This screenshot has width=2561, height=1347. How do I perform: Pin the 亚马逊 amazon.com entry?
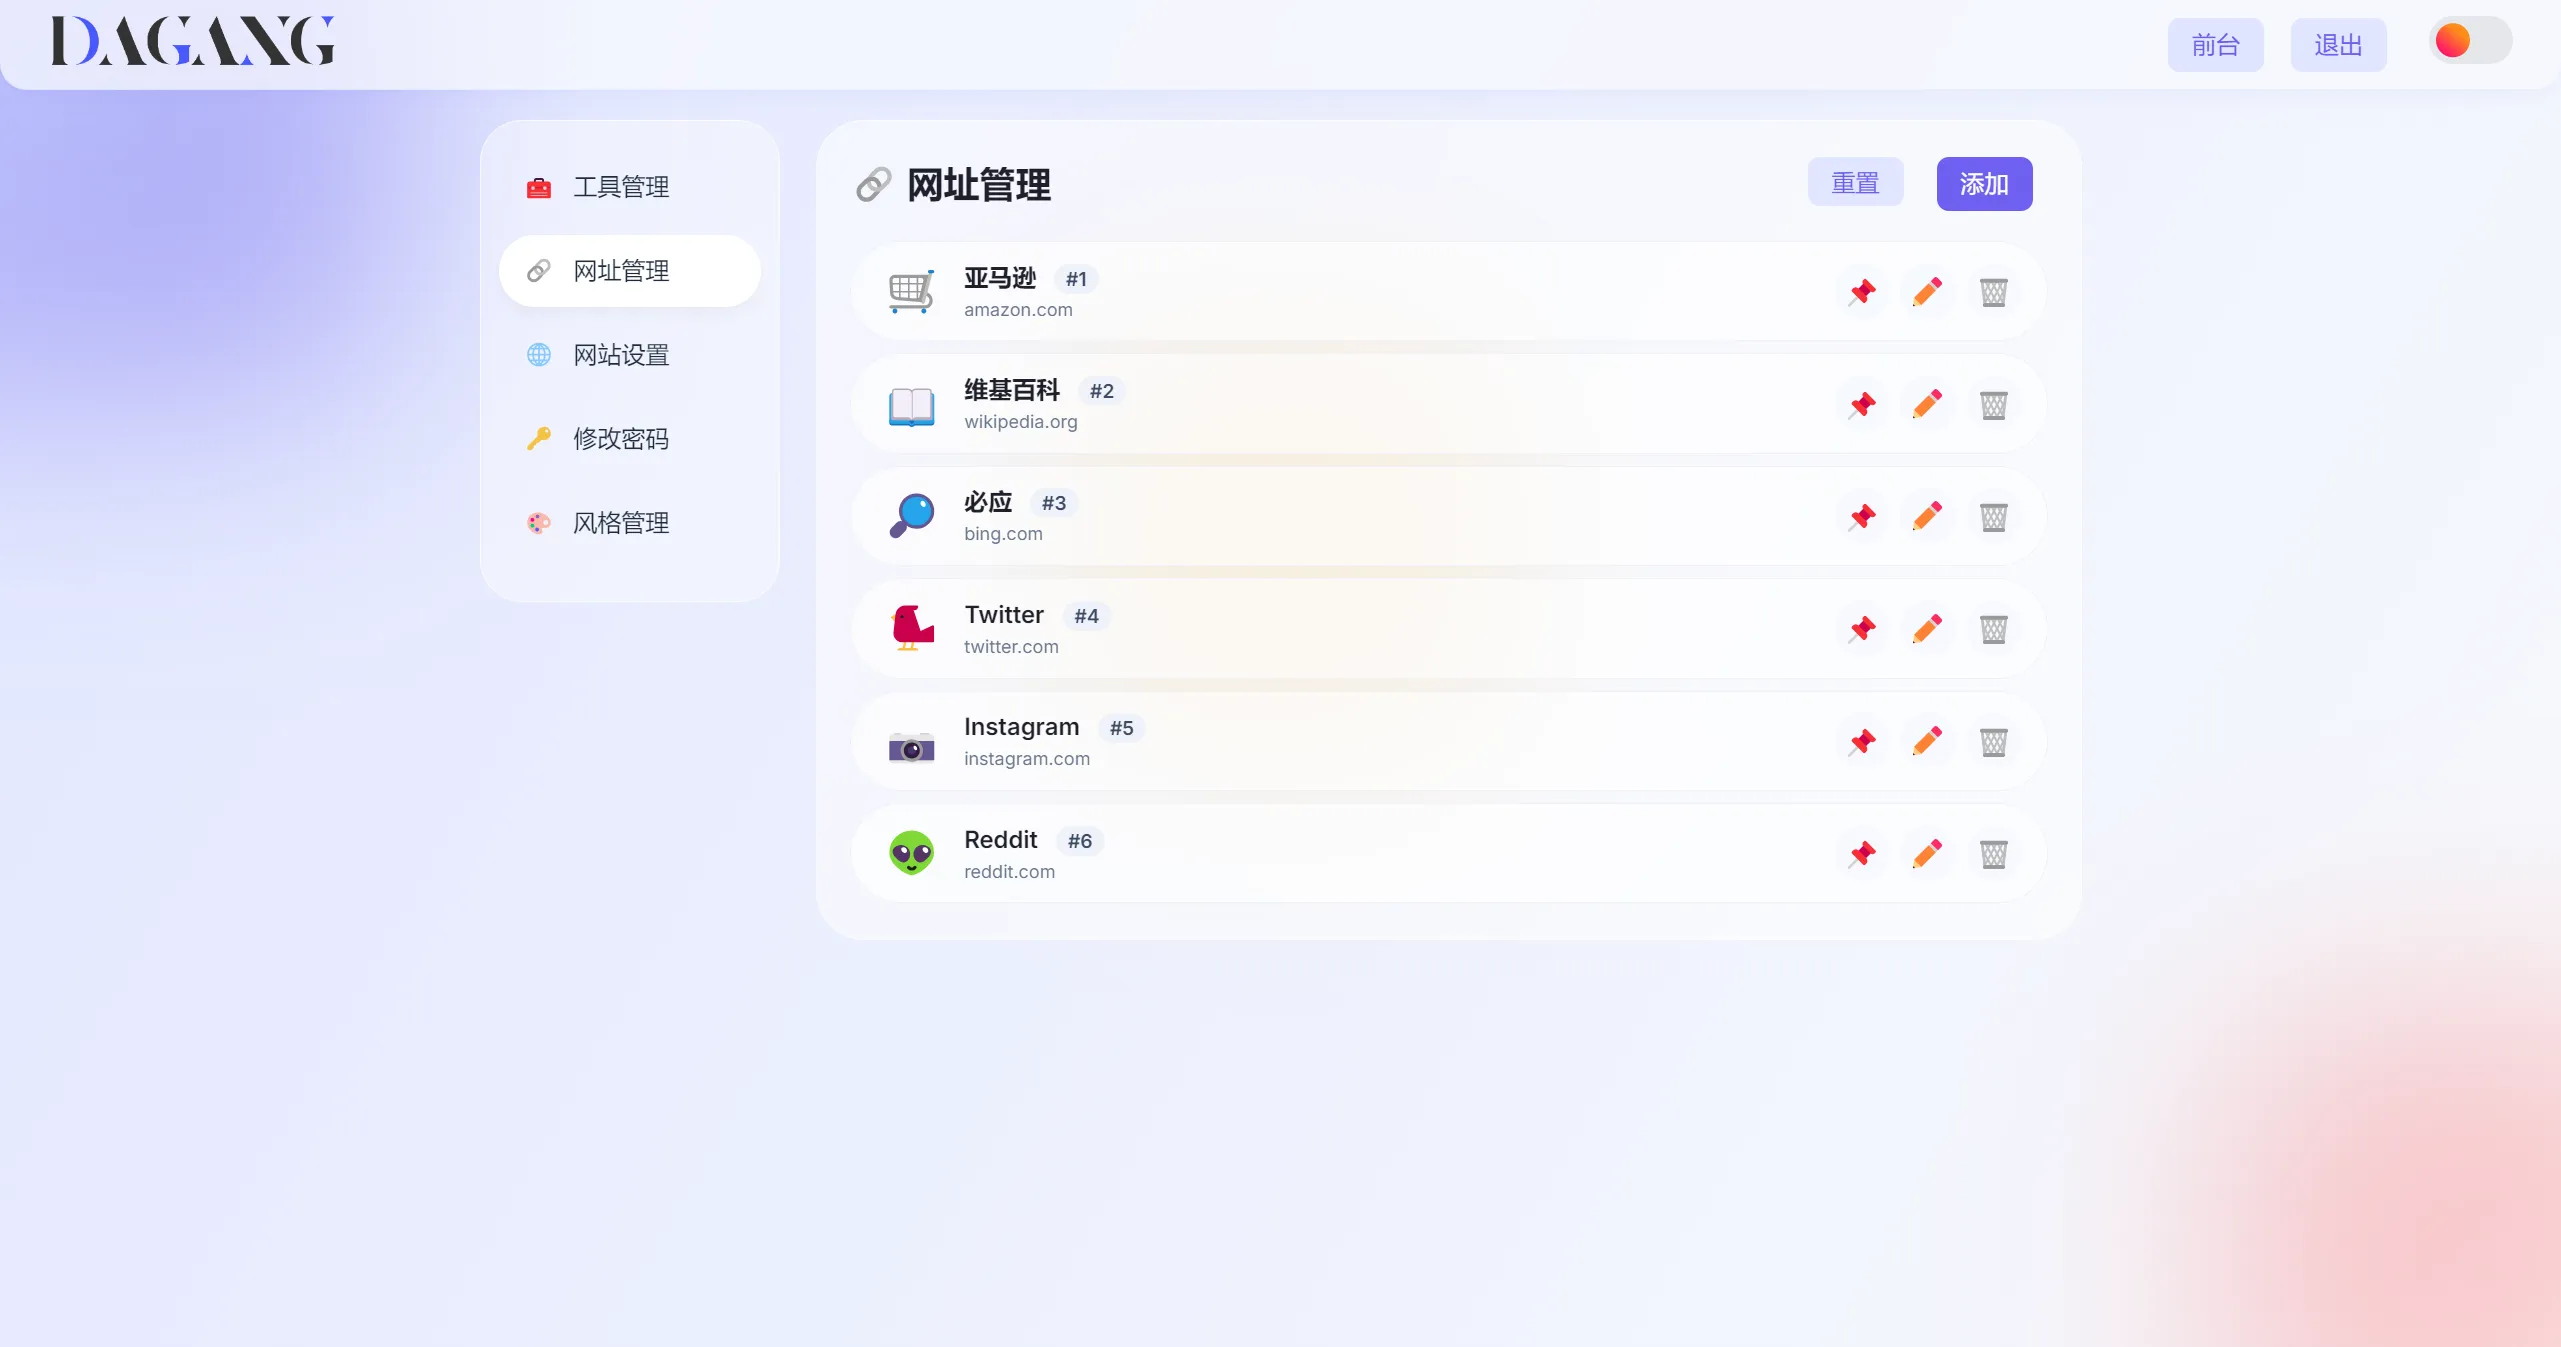pyautogui.click(x=1862, y=292)
